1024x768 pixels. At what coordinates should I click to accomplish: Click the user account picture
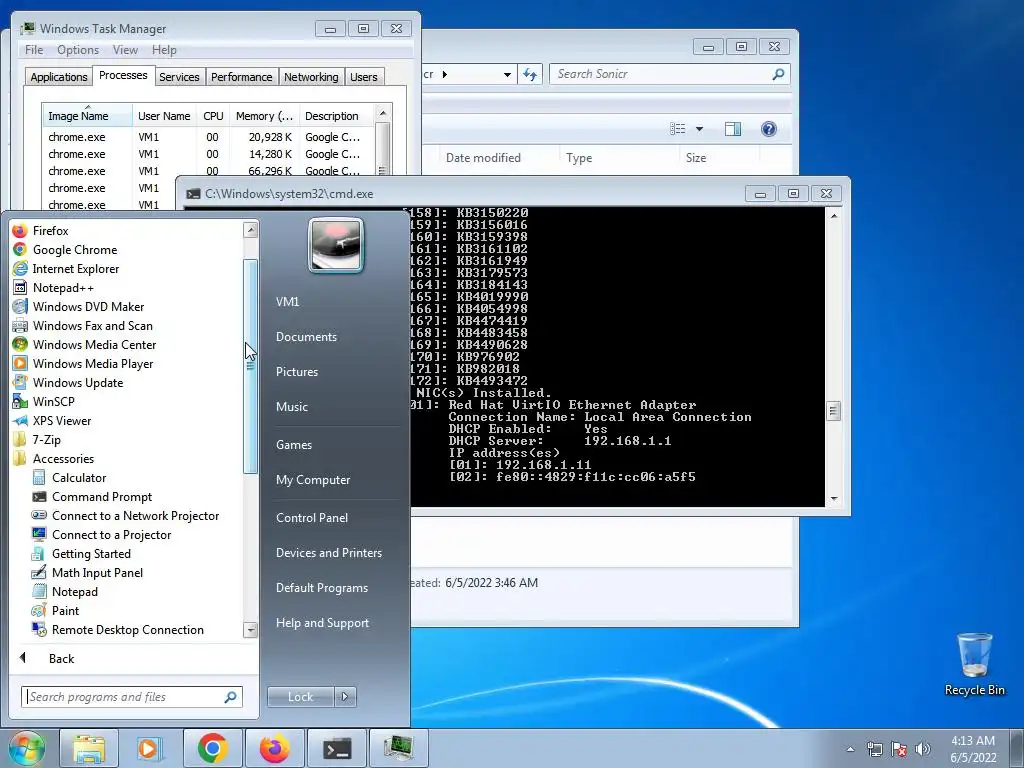336,245
